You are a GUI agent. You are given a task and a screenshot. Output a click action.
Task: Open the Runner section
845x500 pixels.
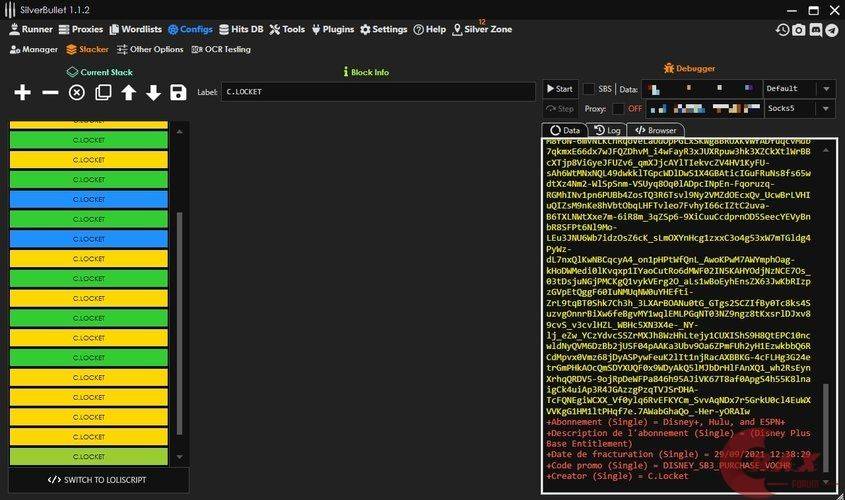(31, 30)
